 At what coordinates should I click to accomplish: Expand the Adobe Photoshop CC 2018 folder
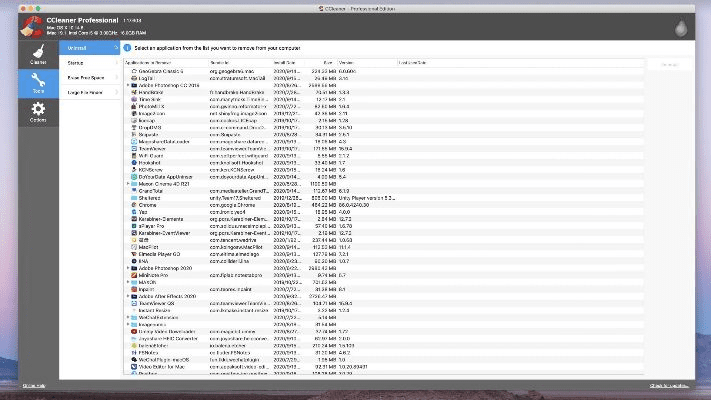click(127, 87)
